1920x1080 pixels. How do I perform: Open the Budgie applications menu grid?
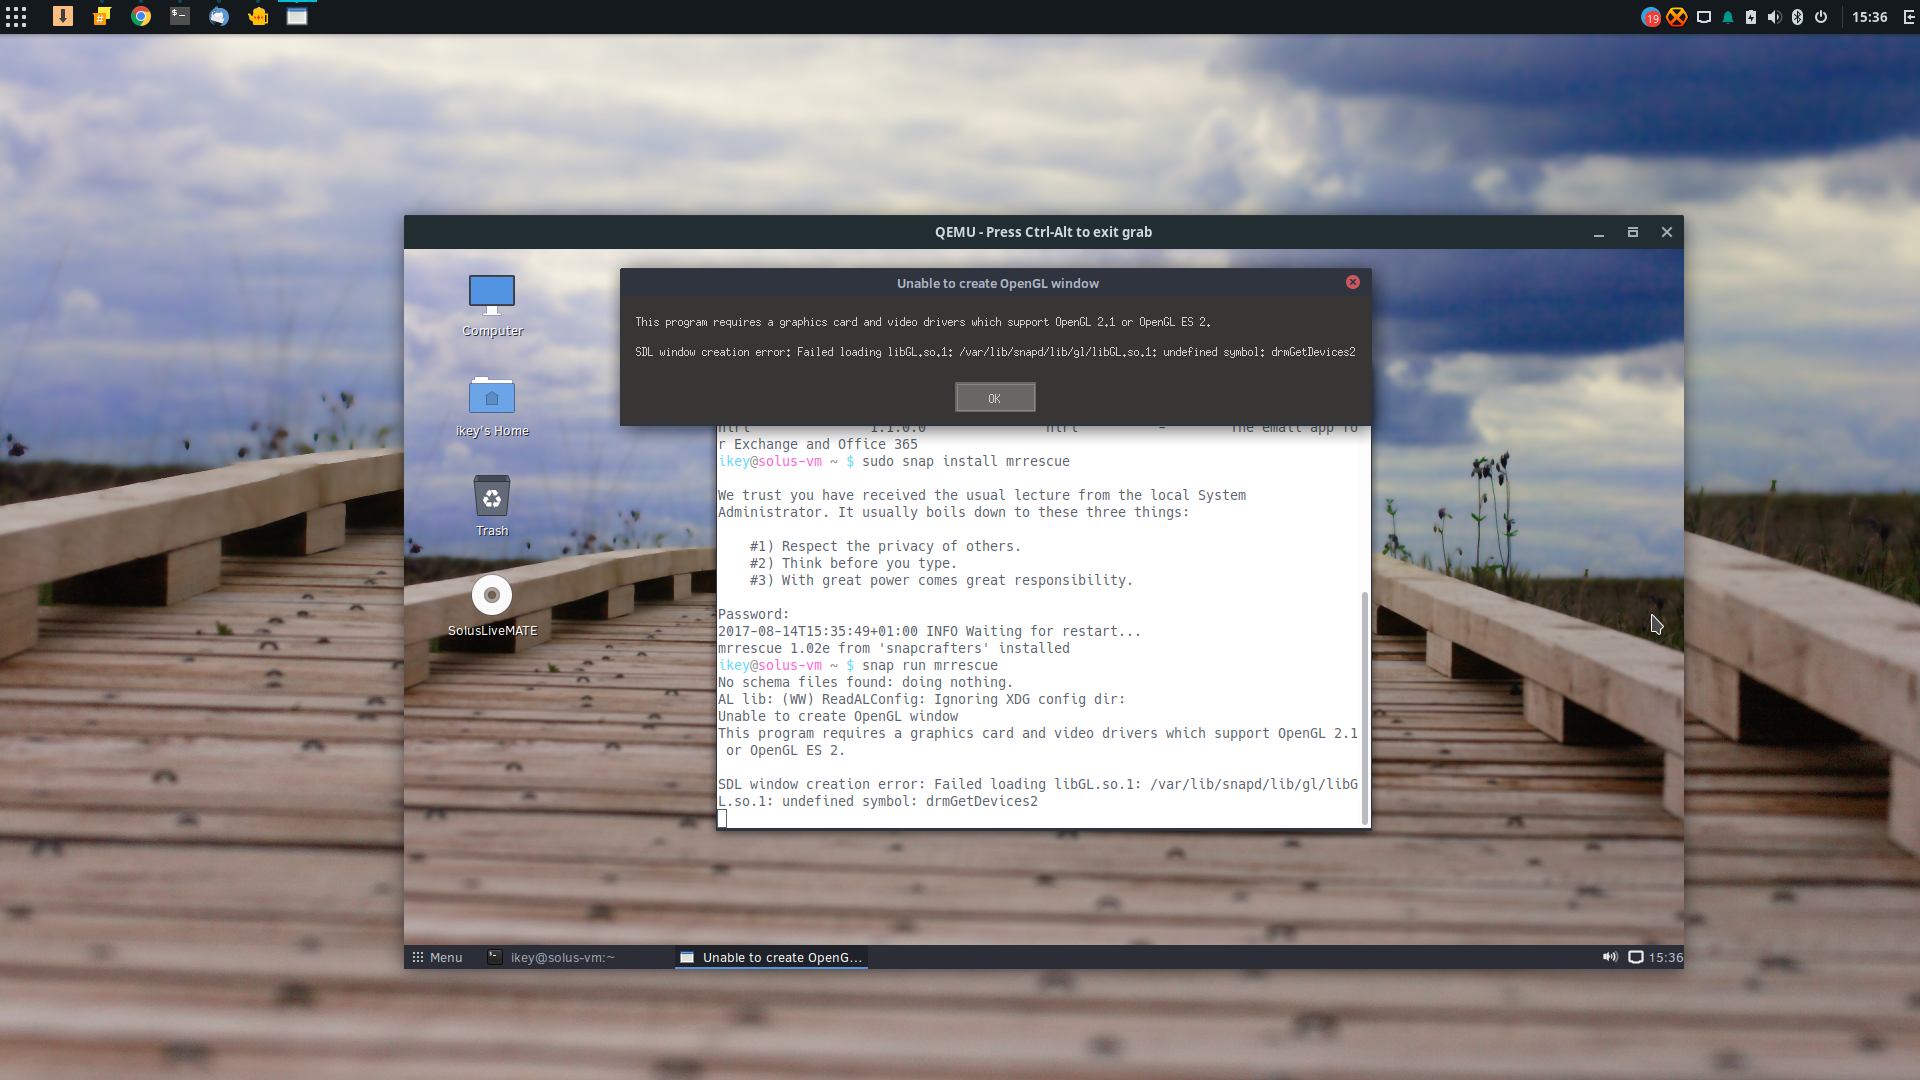tap(16, 17)
